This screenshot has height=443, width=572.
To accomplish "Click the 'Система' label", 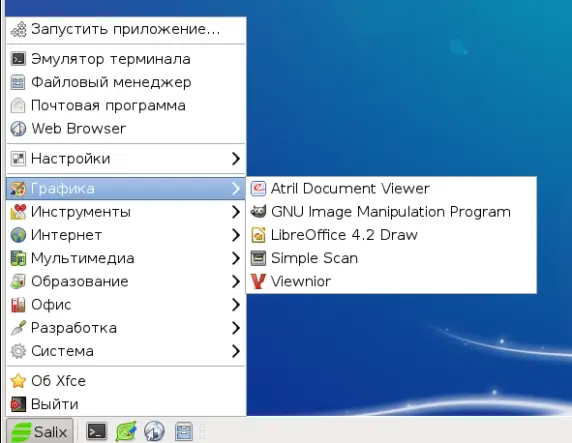I will point(62,351).
